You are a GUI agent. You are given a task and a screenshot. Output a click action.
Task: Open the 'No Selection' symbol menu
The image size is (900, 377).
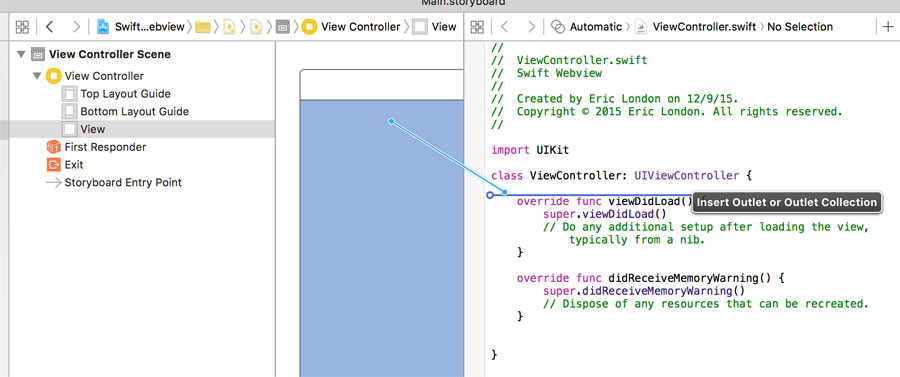800,26
